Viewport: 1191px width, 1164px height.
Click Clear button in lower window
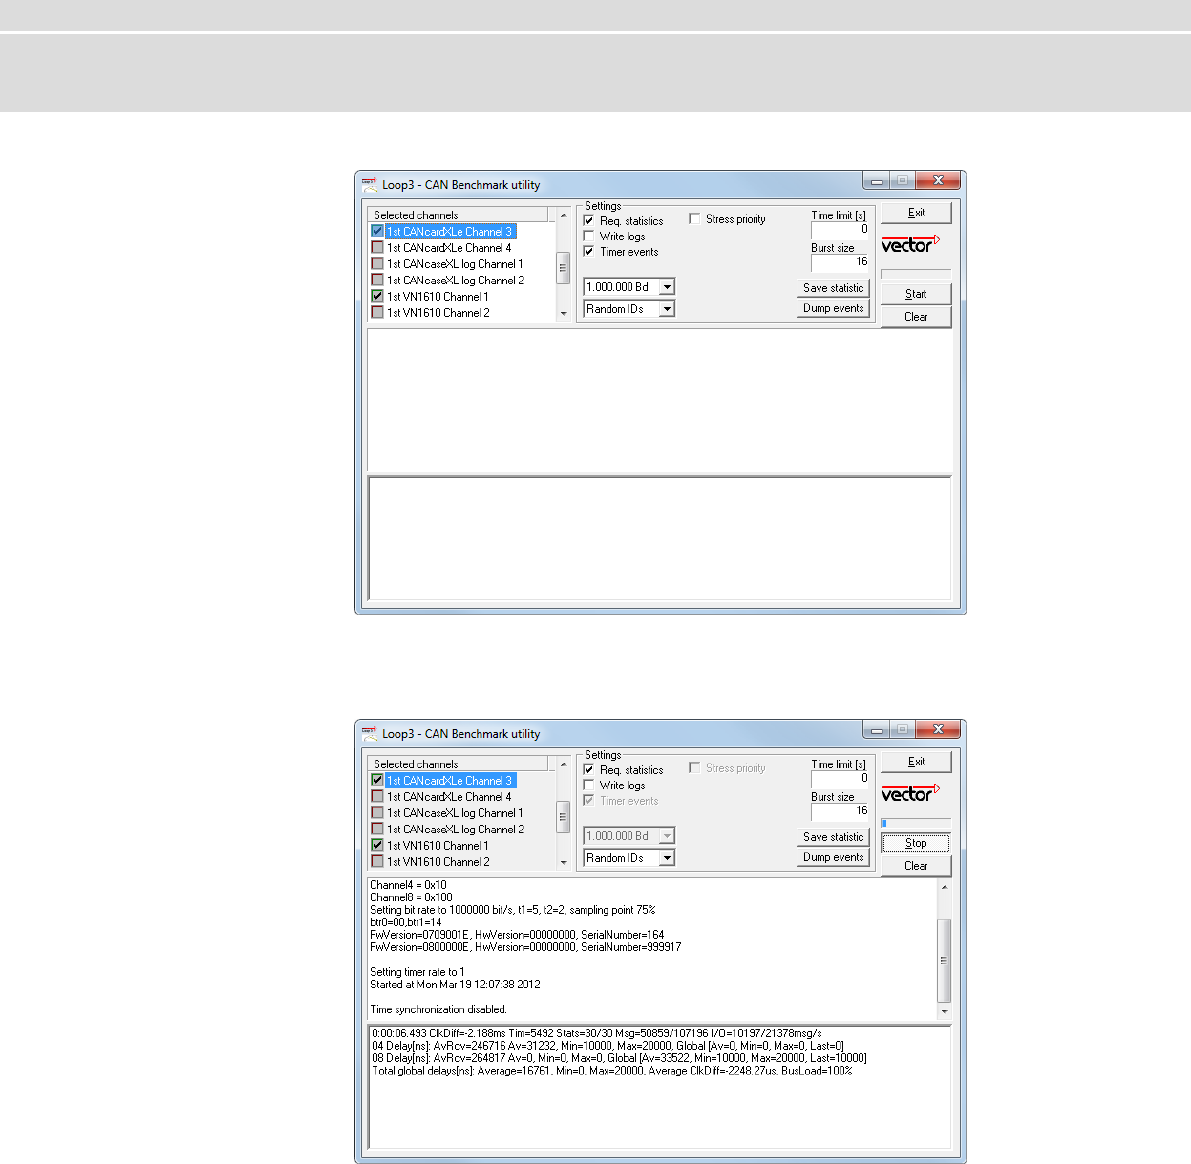coord(916,866)
